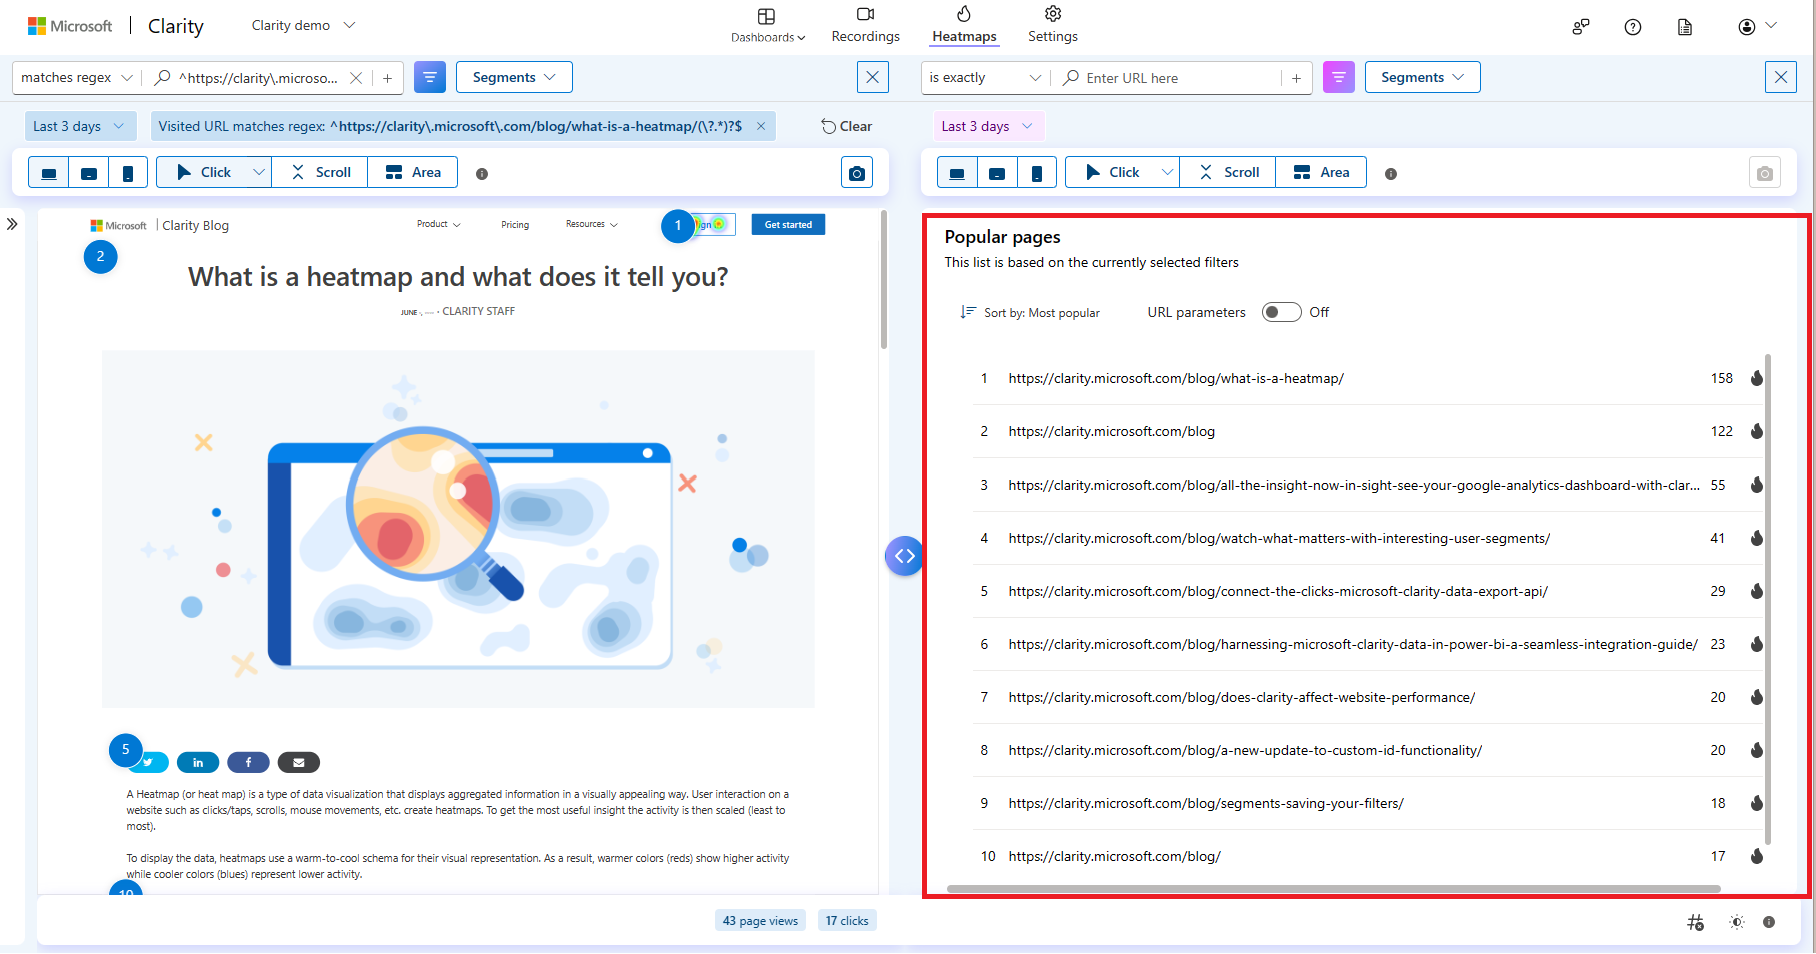Screen dimensions: 1816x954
Task: Open the account profile menu
Action: pos(1757,27)
